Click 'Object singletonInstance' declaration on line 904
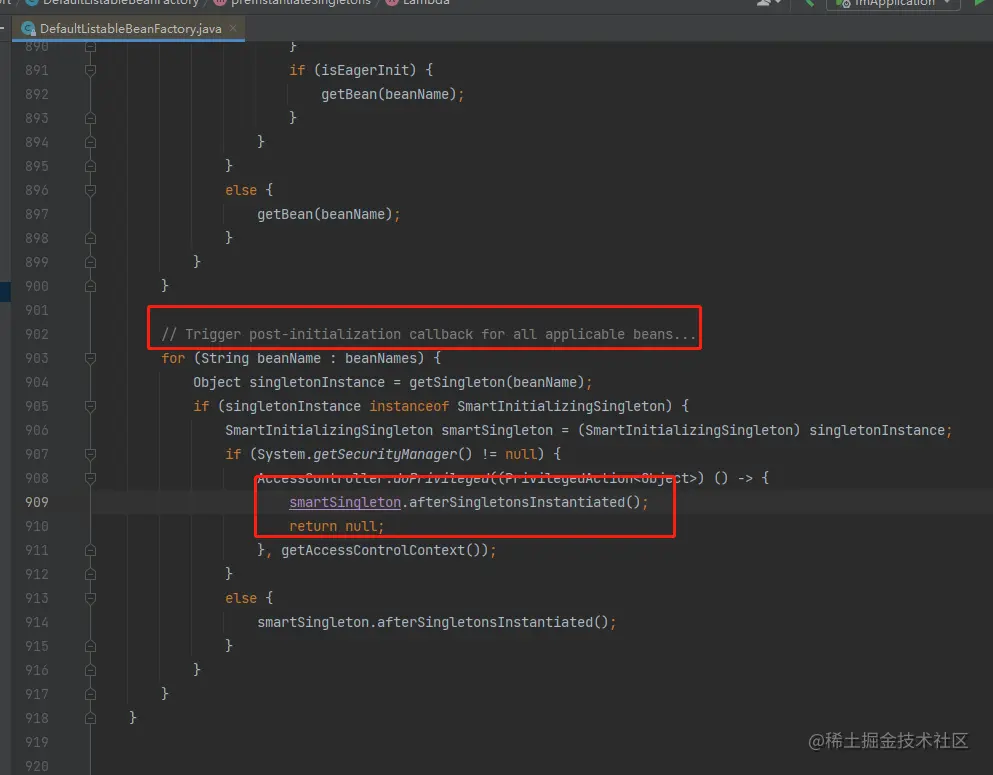 289,382
